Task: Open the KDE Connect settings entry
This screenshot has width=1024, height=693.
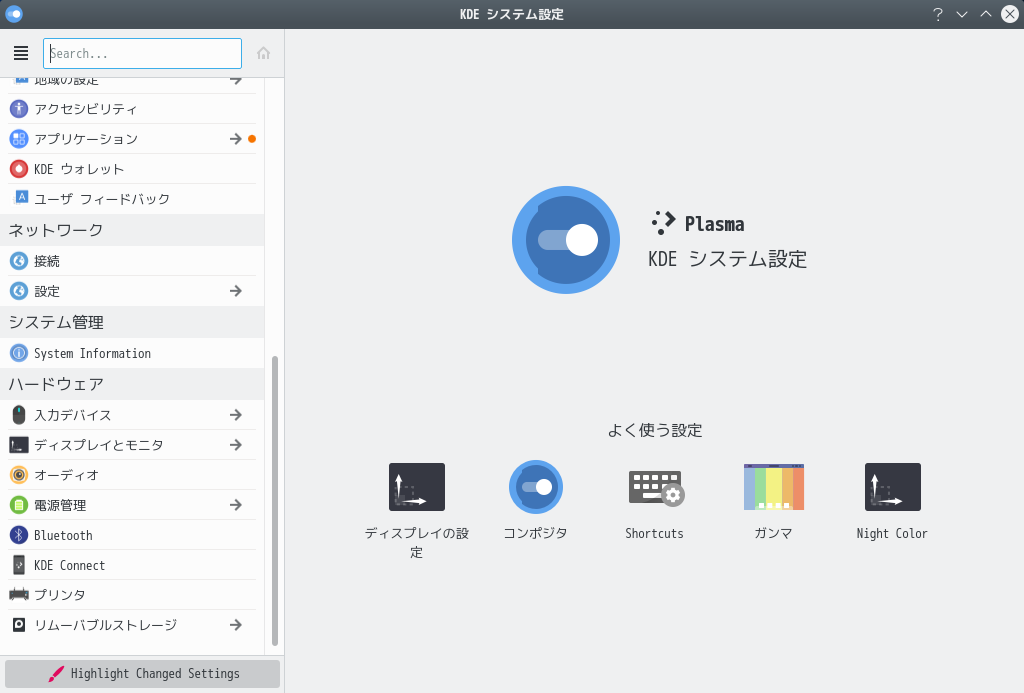Action: click(69, 565)
